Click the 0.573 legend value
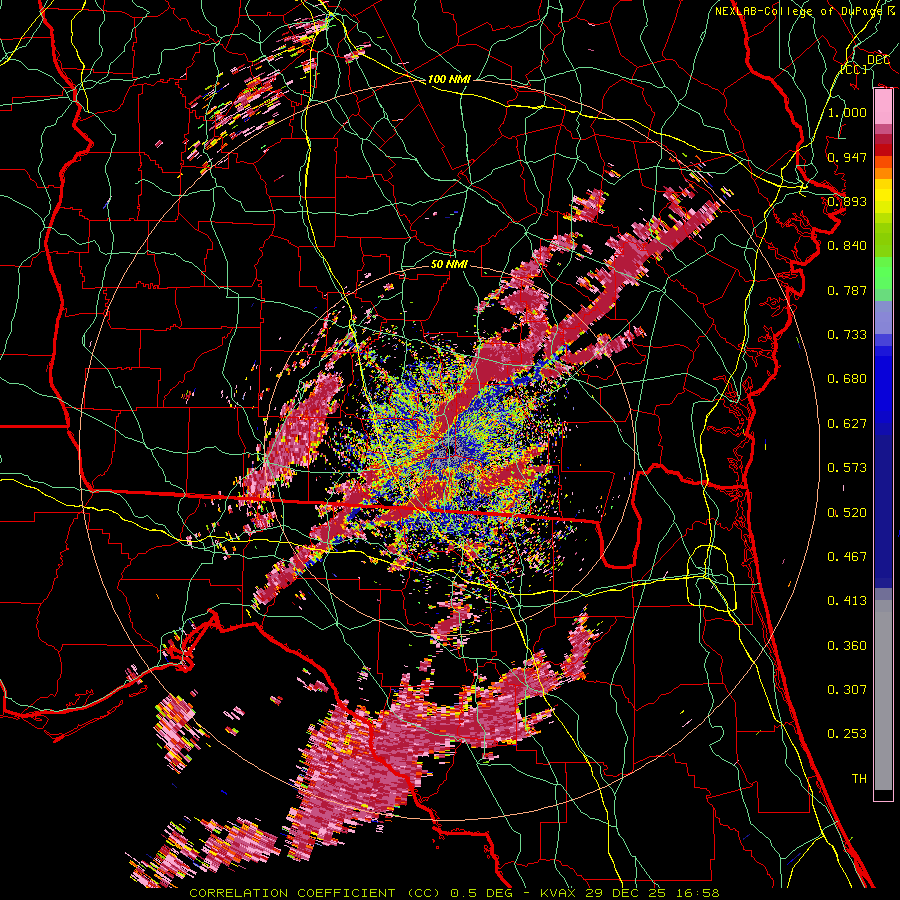Screen dimensions: 900x900 pos(847,468)
